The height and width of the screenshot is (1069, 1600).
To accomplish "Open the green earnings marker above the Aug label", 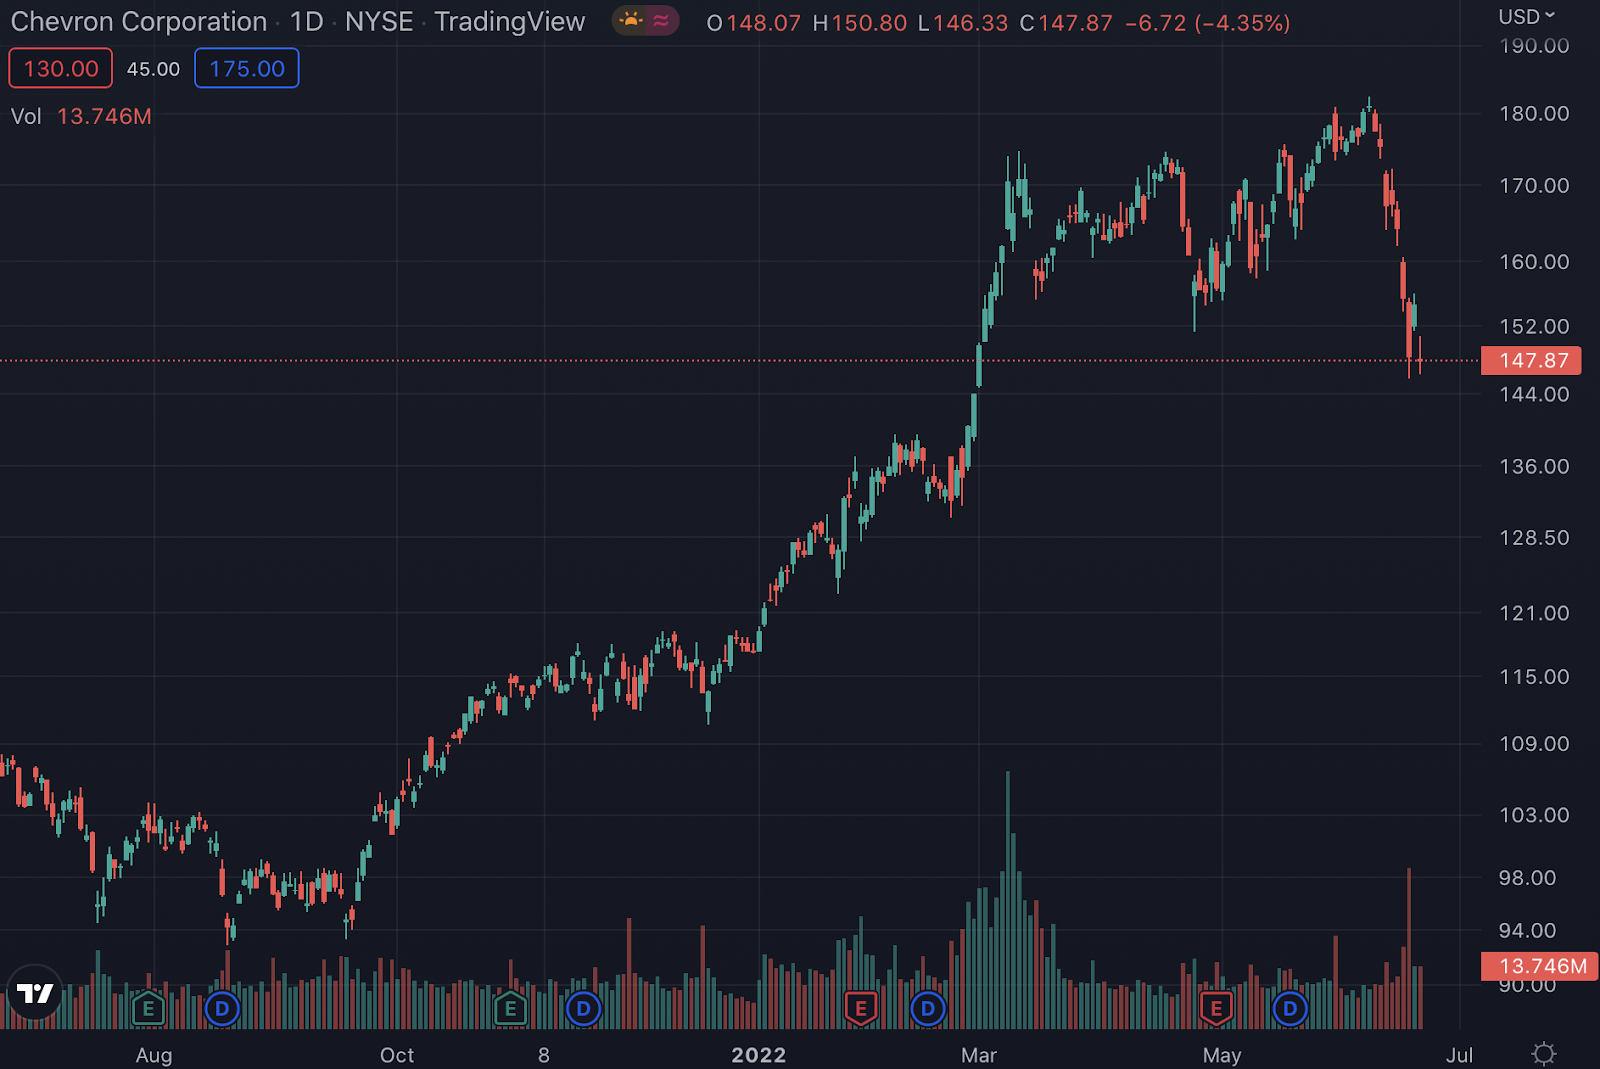I will (148, 1008).
